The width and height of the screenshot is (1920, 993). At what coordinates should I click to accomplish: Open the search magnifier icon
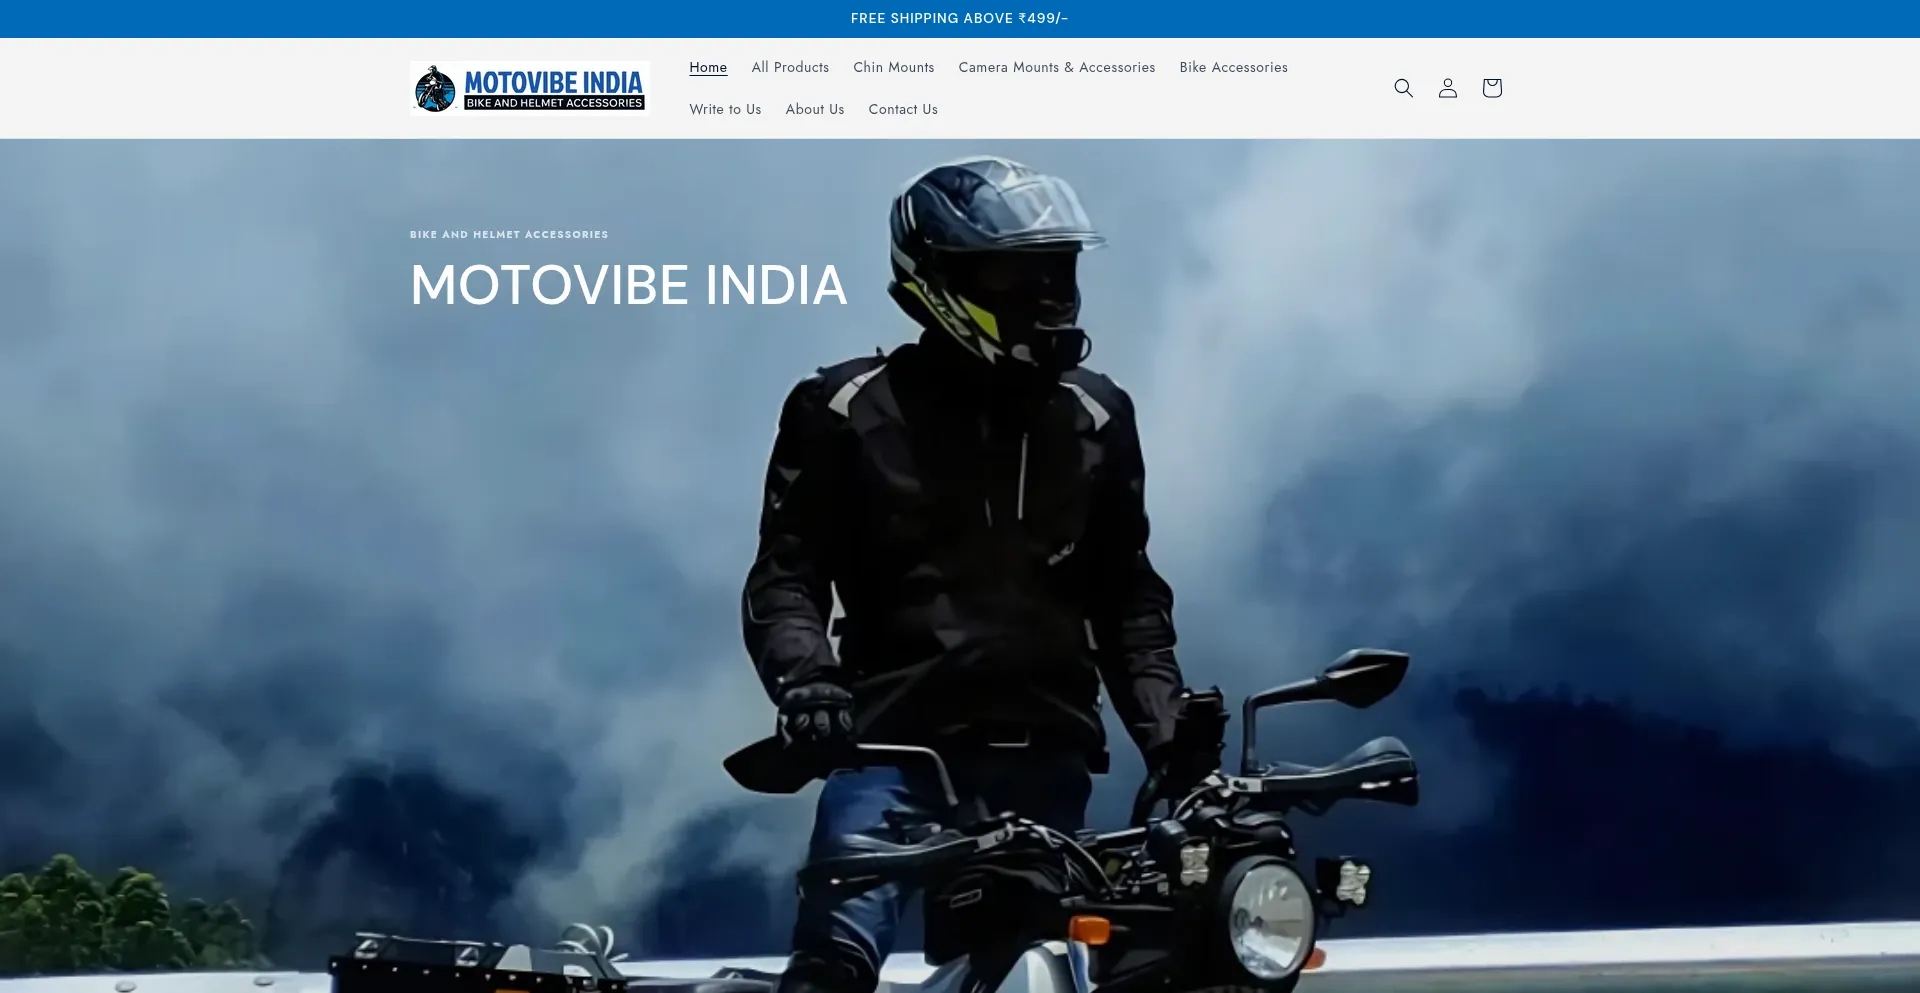(x=1403, y=88)
